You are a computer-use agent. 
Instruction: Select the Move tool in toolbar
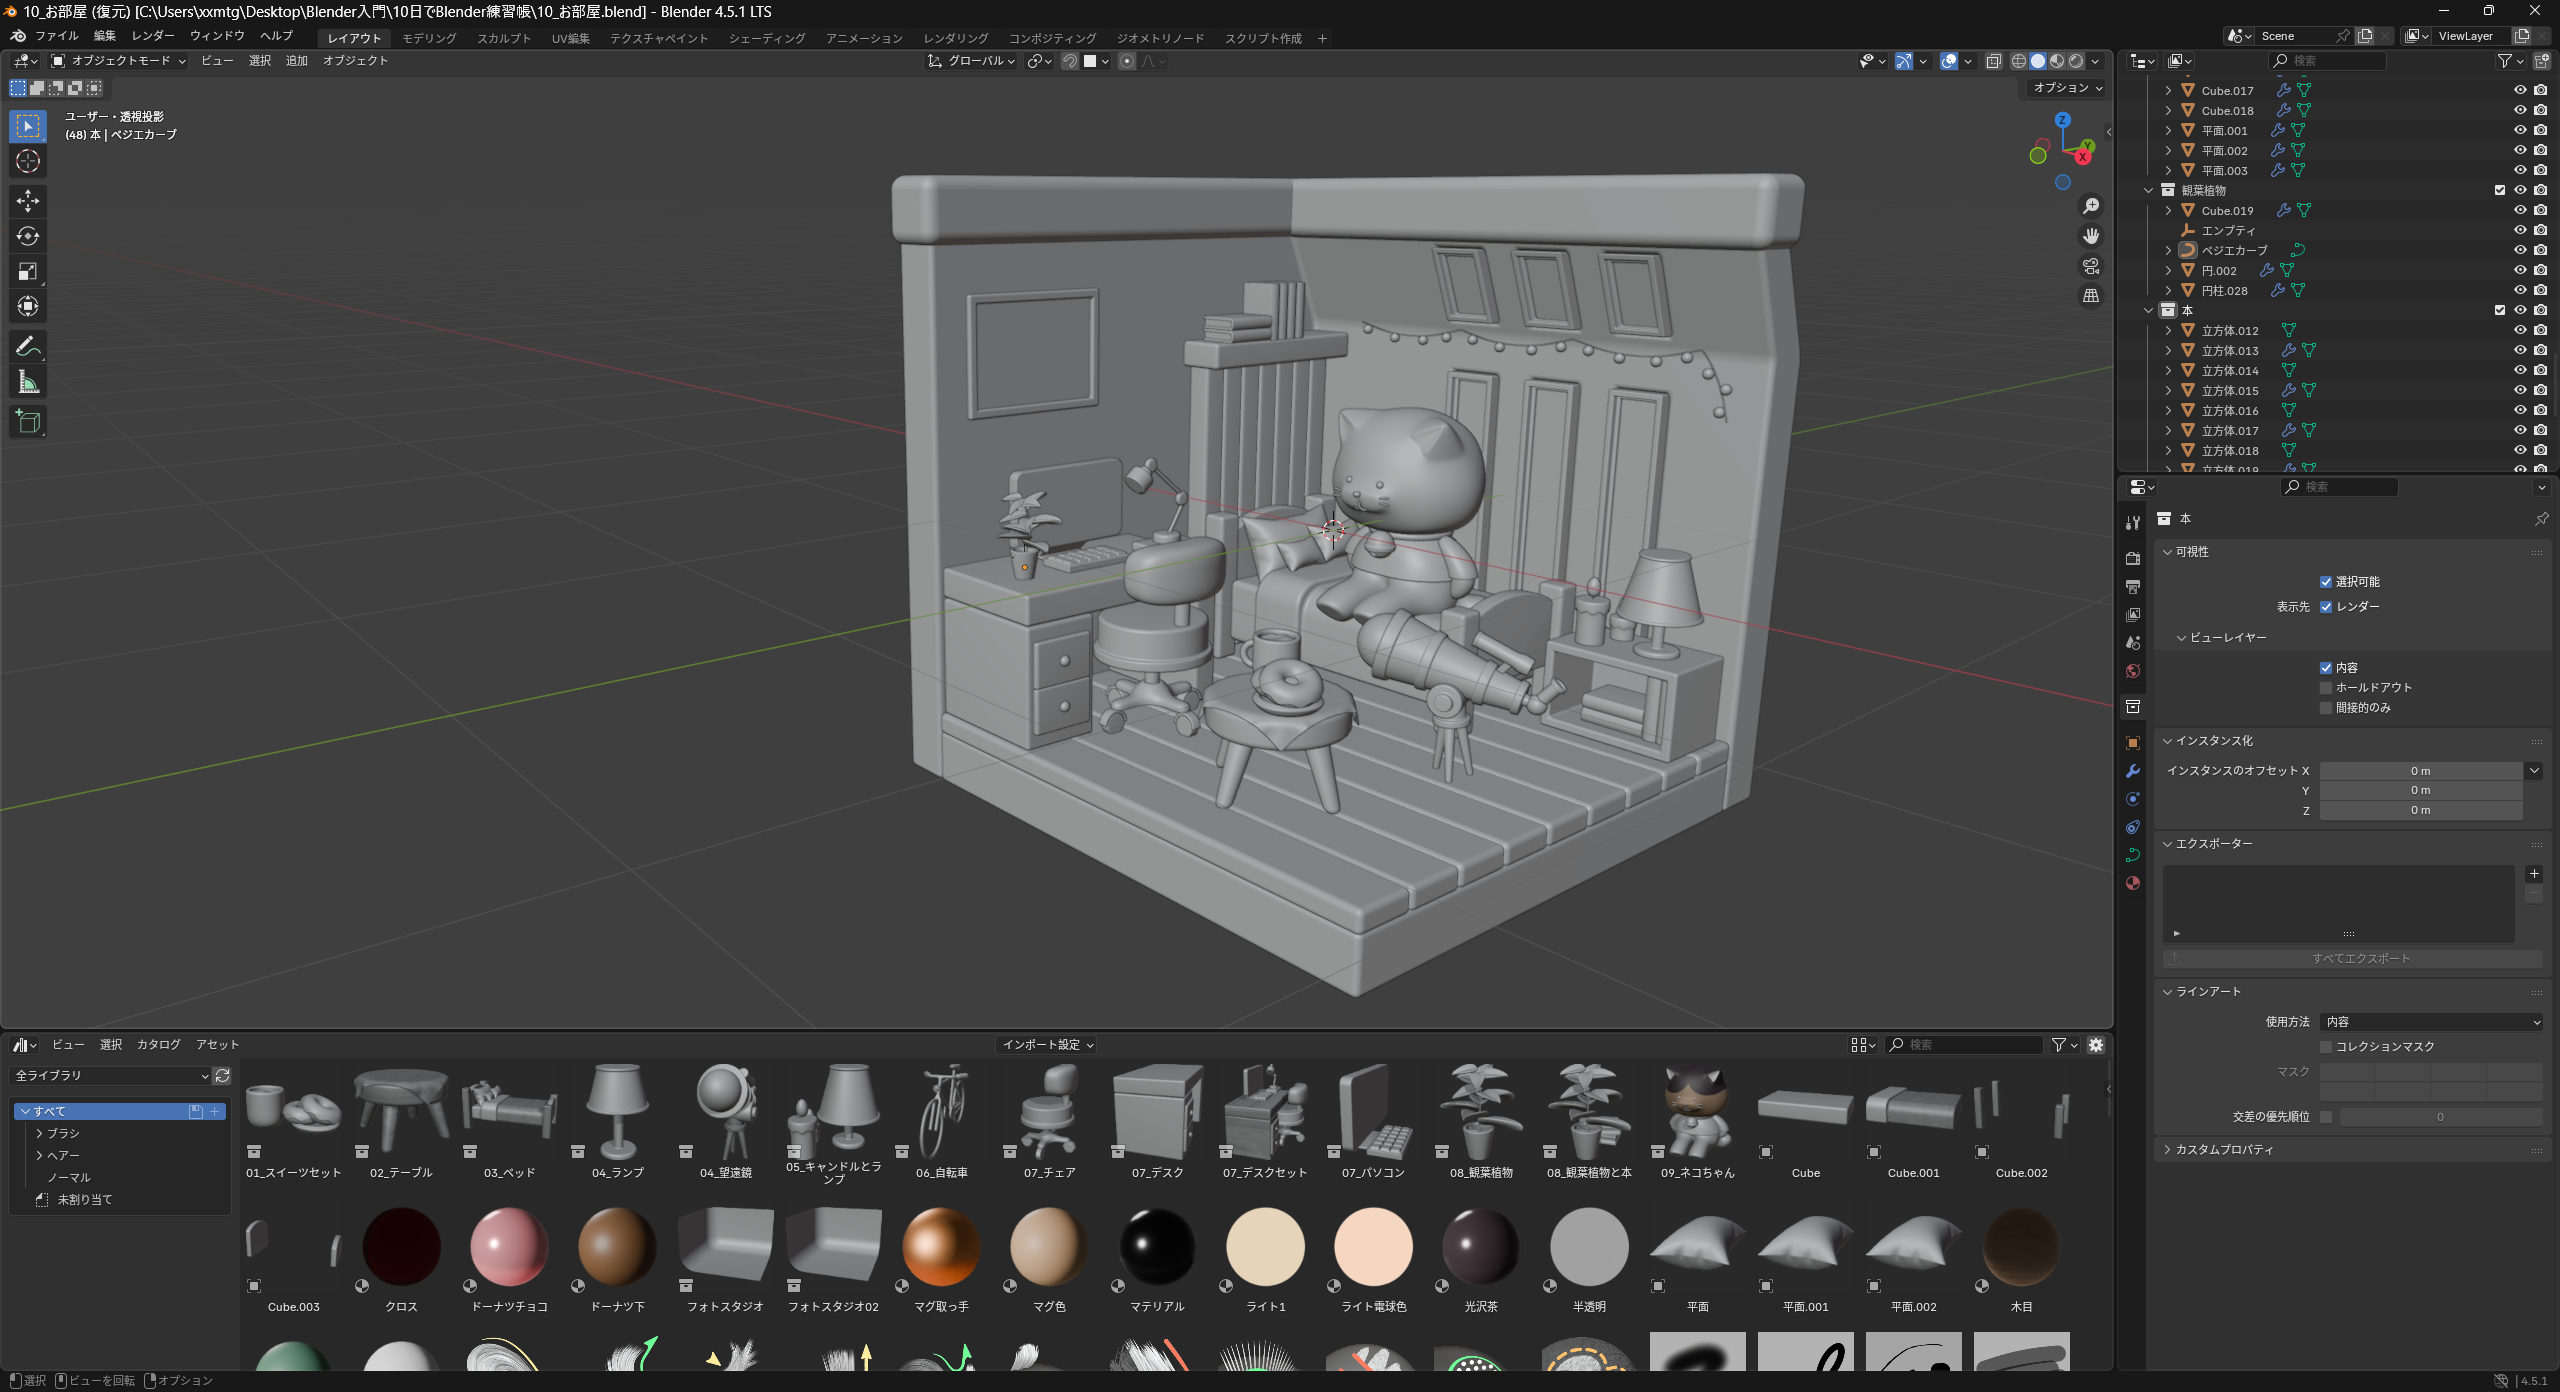pyautogui.click(x=28, y=201)
